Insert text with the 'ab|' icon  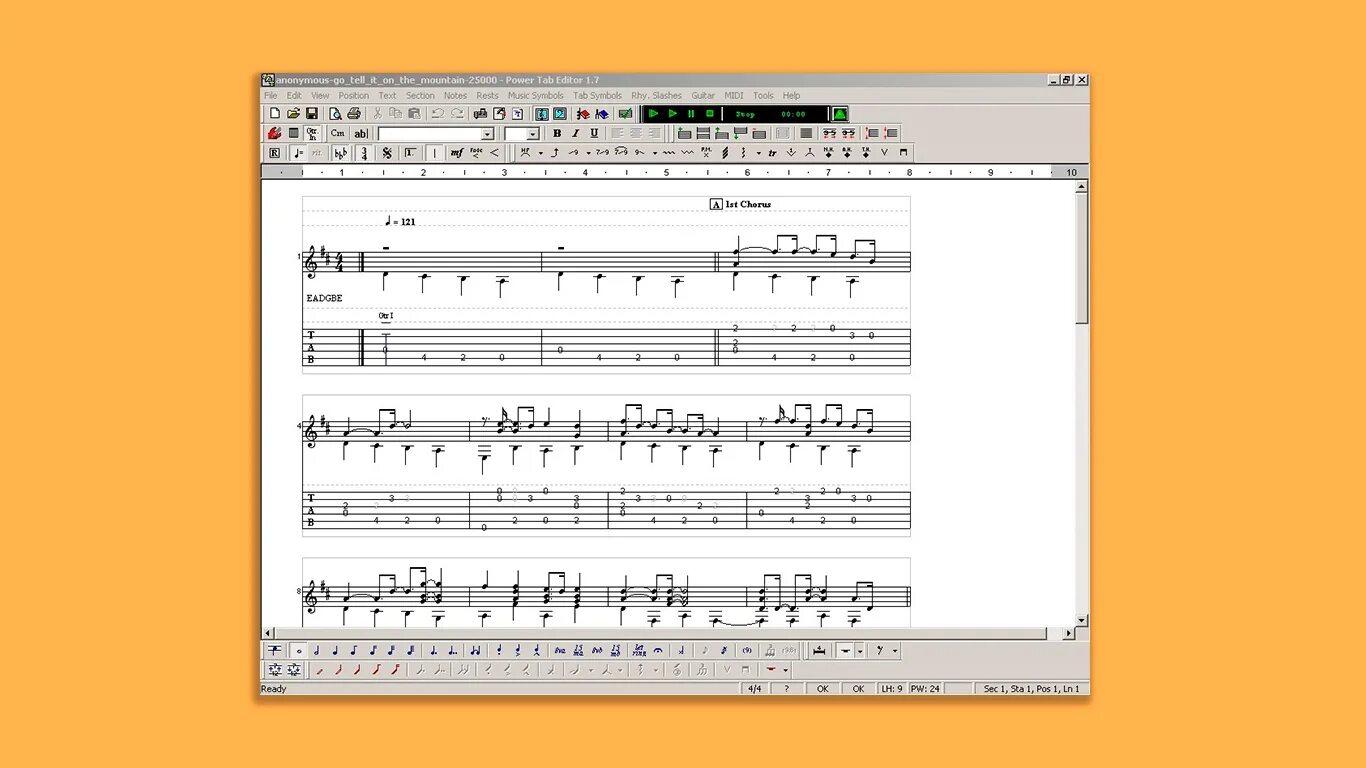pyautogui.click(x=360, y=133)
